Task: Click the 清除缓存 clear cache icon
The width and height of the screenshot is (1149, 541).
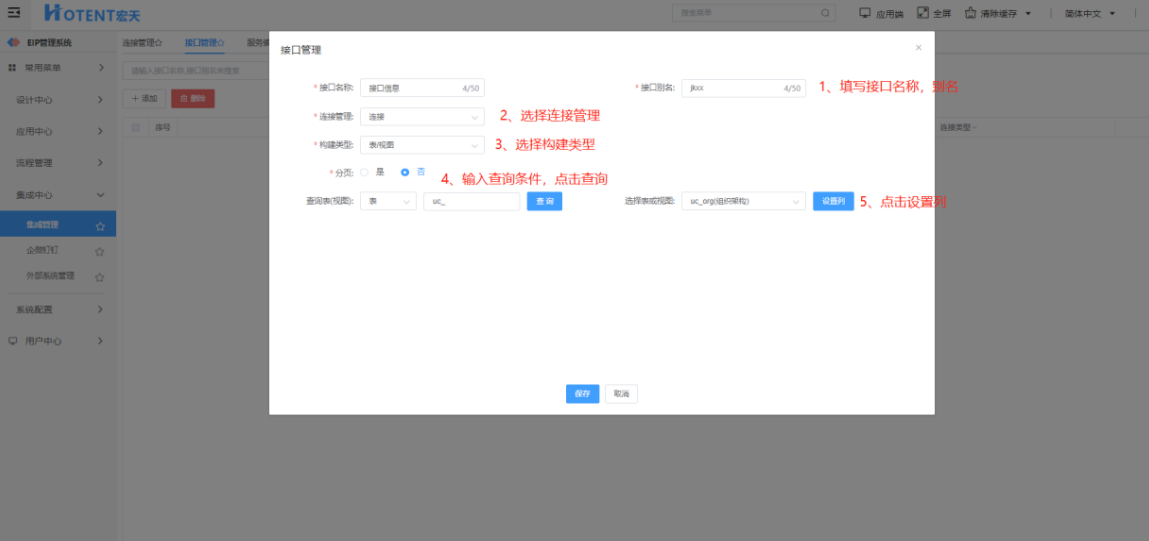Action: 971,12
